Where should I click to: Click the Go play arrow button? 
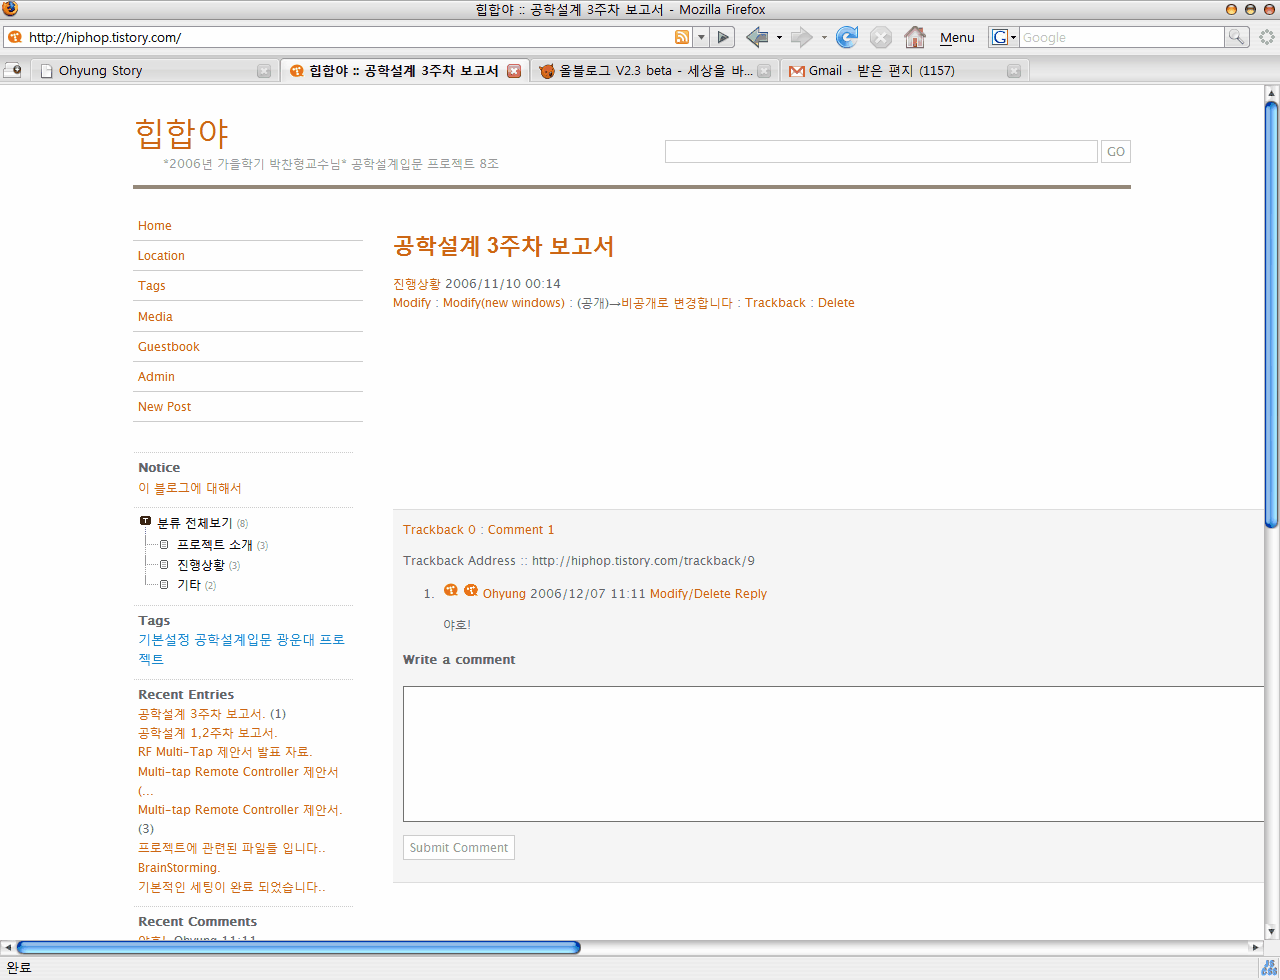725,37
